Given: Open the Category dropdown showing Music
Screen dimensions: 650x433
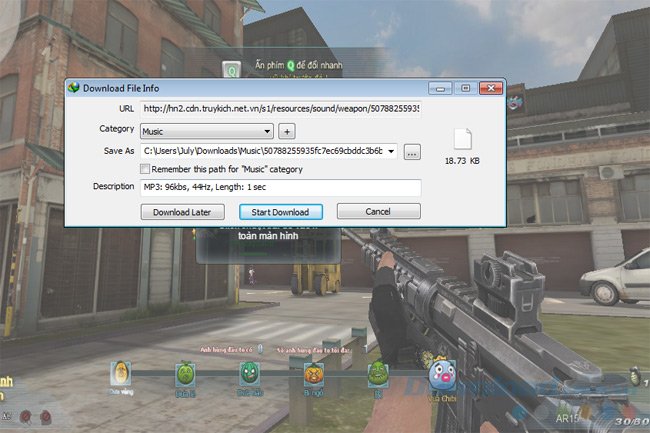Looking at the screenshot, I should coord(206,131).
